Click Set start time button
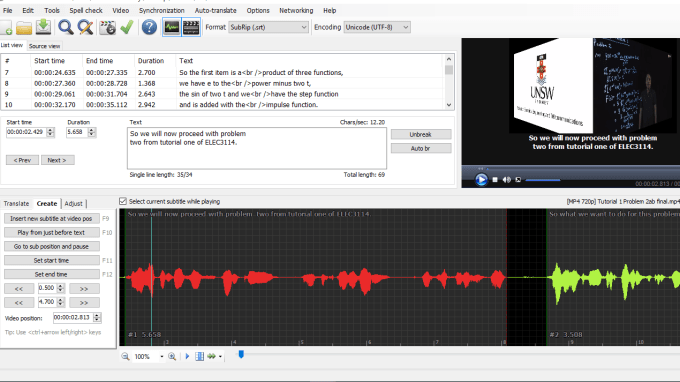Image resolution: width=680 pixels, height=382 pixels. 52,260
